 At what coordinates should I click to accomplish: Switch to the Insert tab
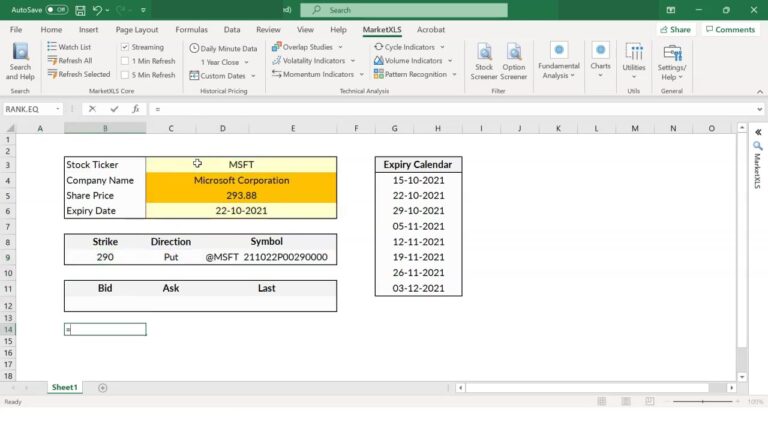coord(89,29)
